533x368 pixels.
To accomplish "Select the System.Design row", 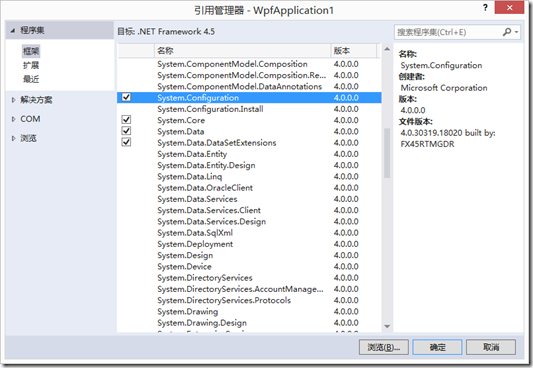I will [249, 255].
